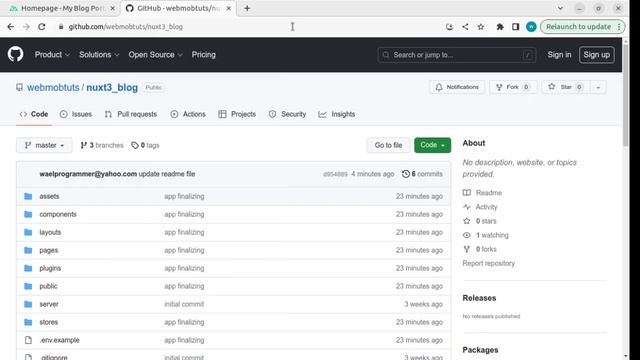Click the Sign up button
The image size is (640, 360).
pos(597,55)
